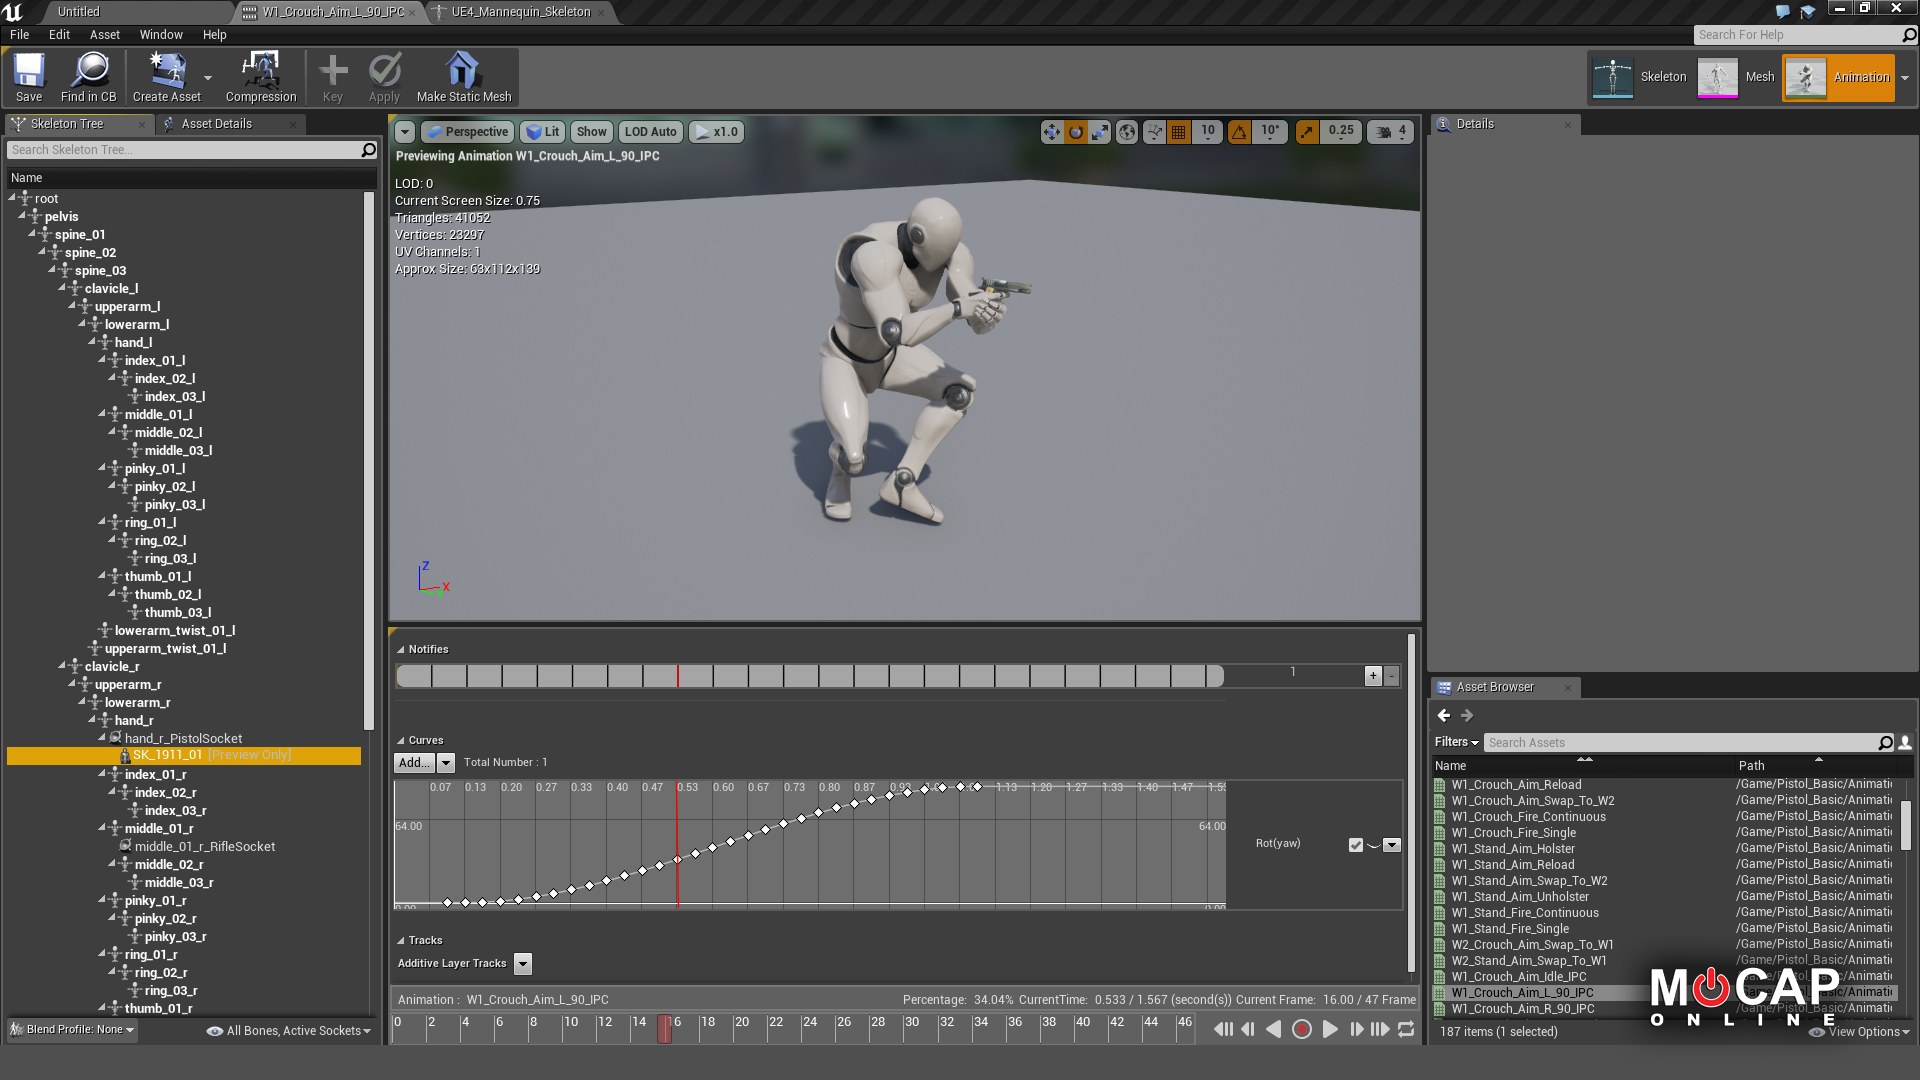Open the Compression settings icon
Screen dimensions: 1920x1080
[x=261, y=77]
